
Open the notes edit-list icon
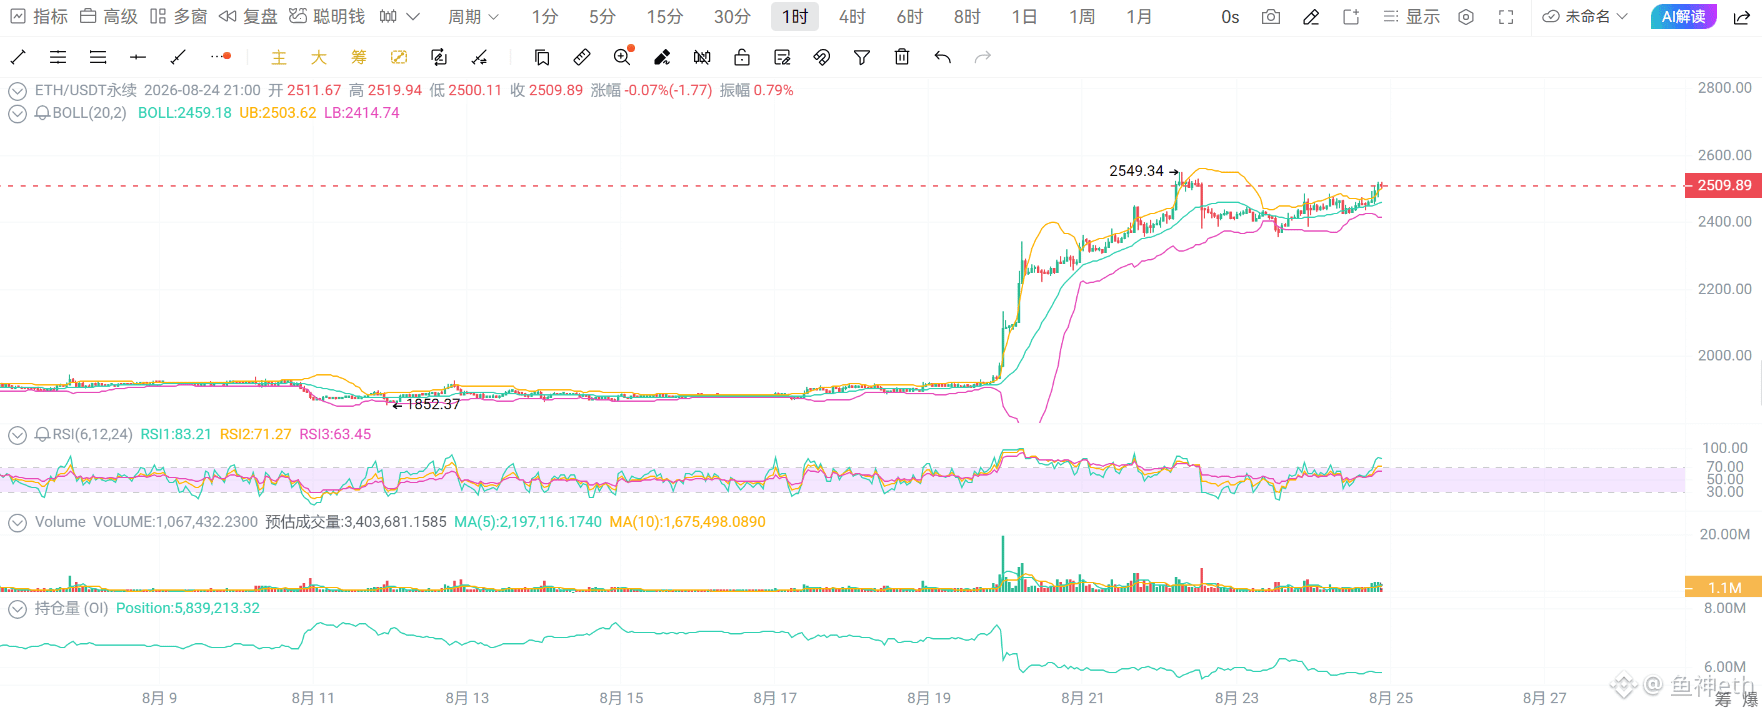point(782,57)
